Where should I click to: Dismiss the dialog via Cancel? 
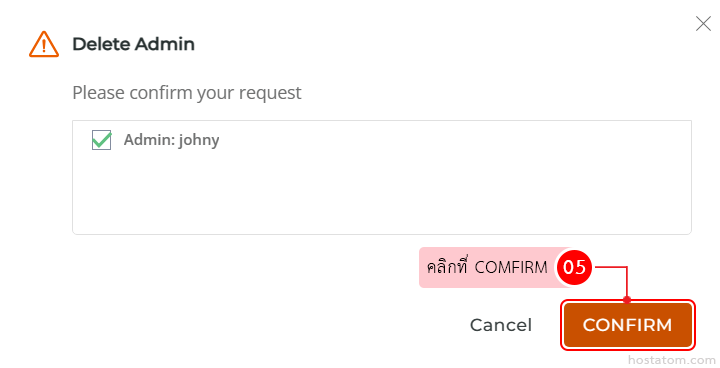[501, 325]
